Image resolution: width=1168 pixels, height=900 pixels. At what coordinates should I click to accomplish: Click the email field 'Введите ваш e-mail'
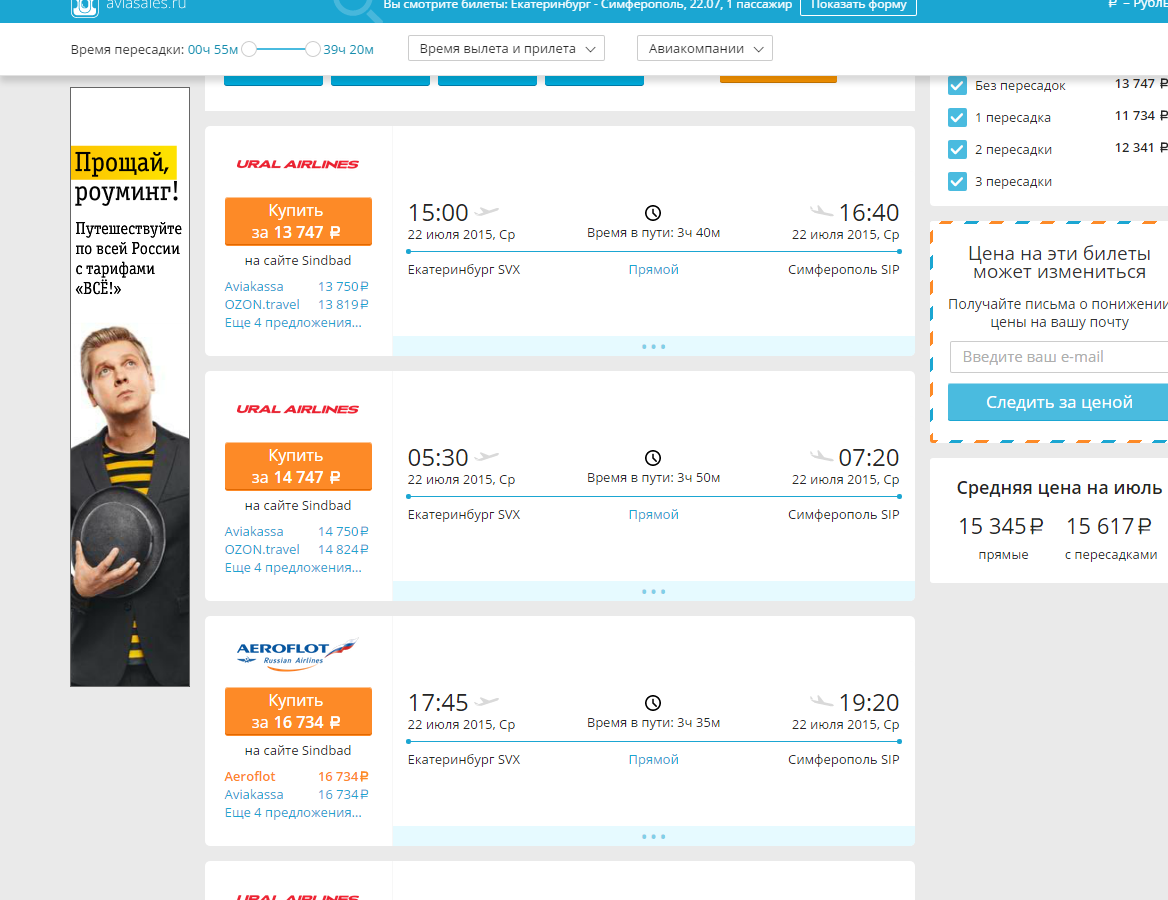(1058, 357)
